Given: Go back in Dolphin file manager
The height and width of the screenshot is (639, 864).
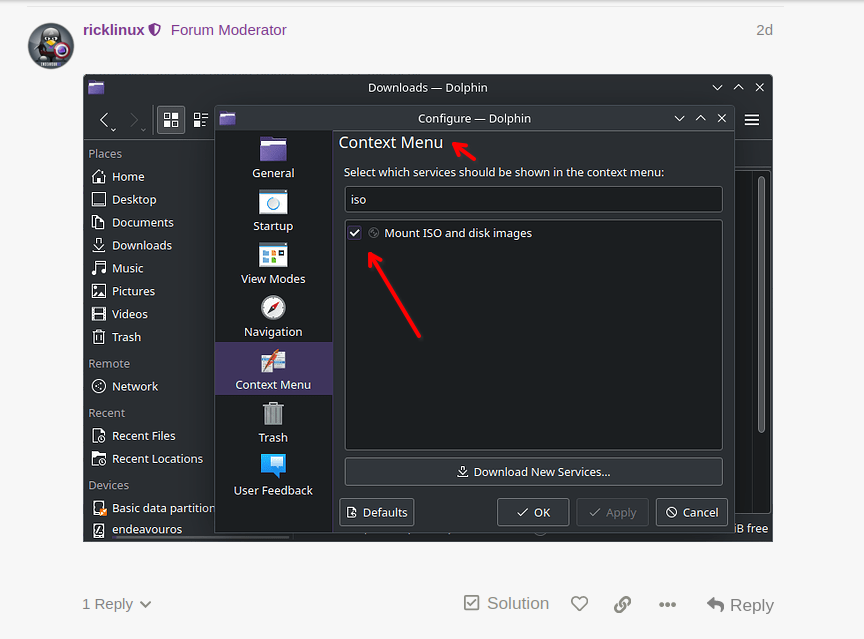Looking at the screenshot, I should [104, 120].
